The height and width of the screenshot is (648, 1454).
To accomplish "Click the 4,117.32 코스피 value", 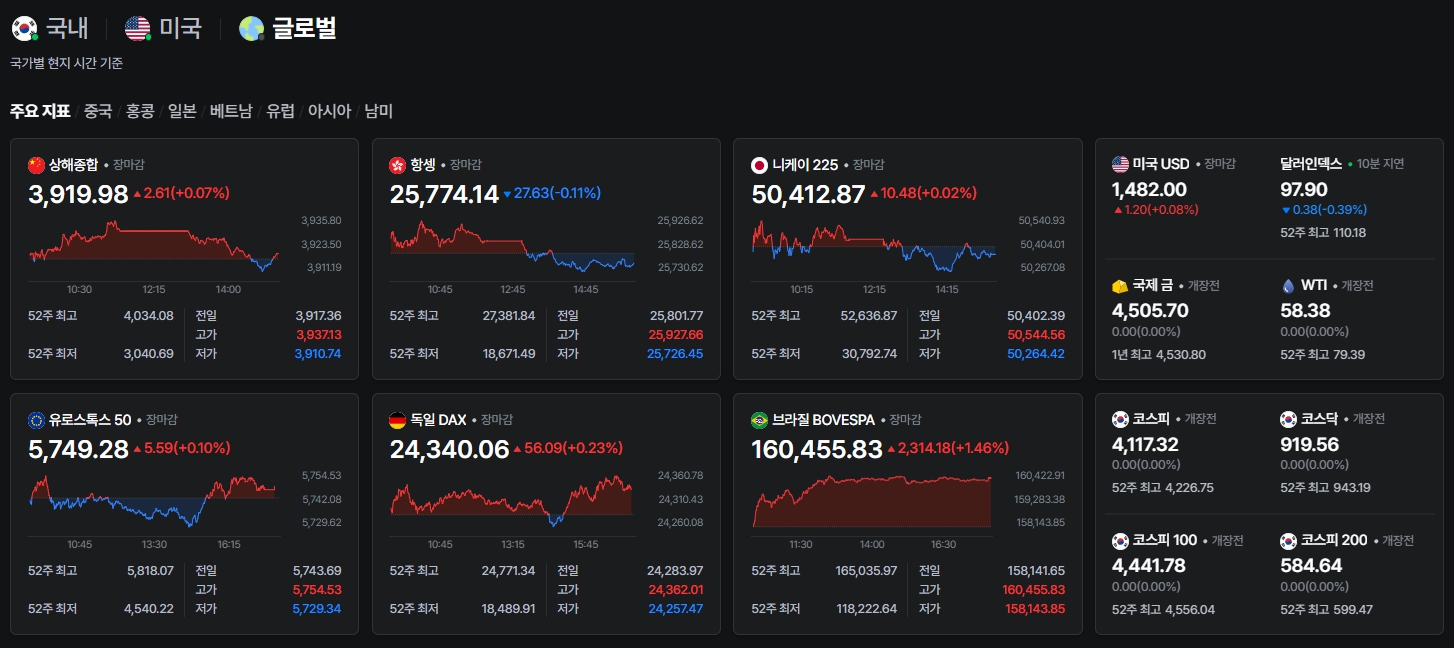I will coord(1145,444).
